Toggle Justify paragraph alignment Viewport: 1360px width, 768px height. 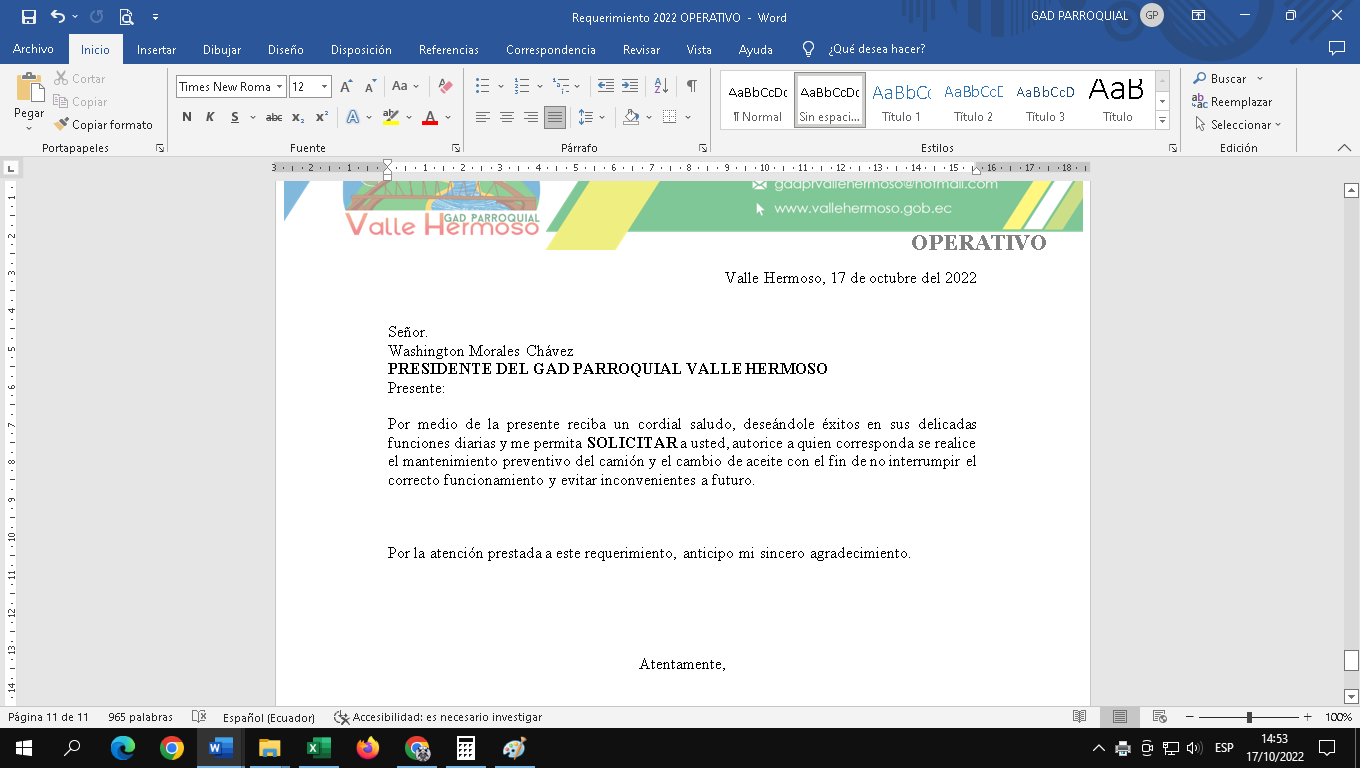click(555, 117)
